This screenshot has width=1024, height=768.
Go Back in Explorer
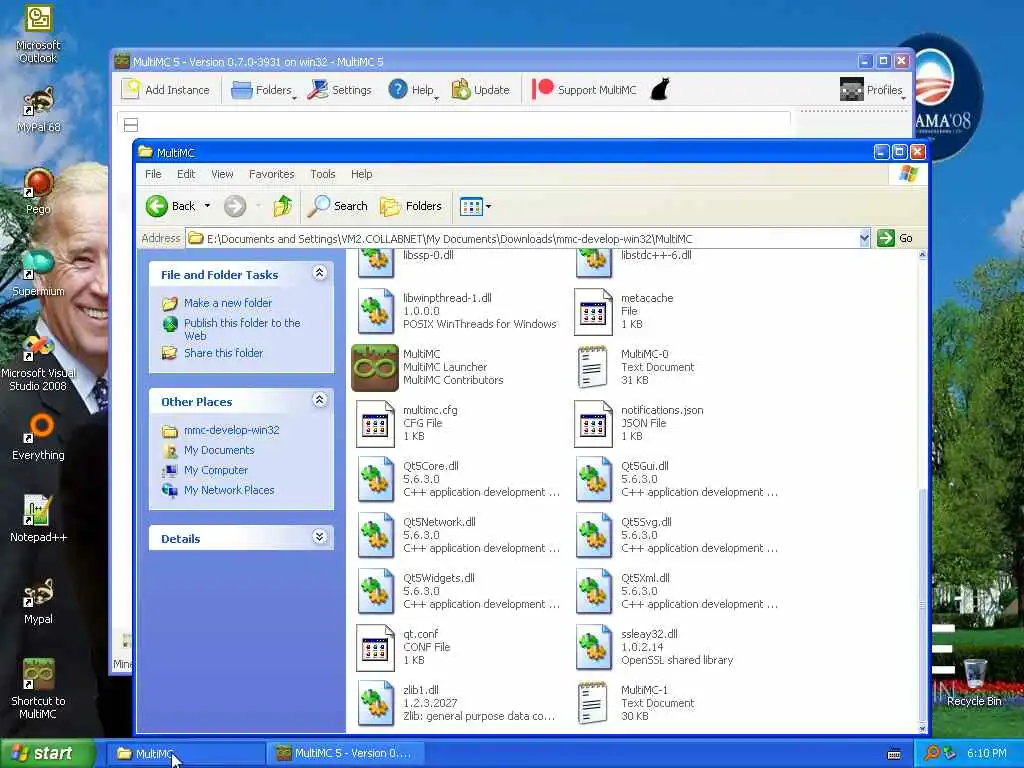(x=170, y=206)
